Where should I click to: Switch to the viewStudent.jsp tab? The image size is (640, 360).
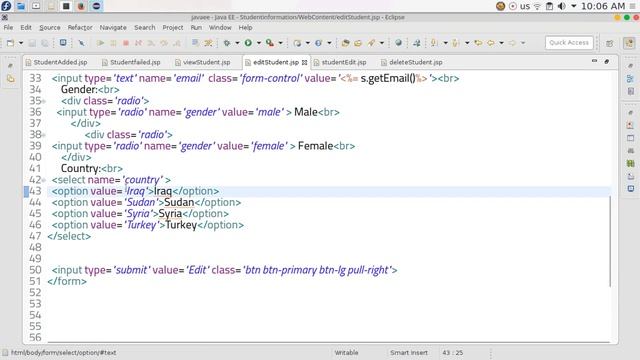203,62
